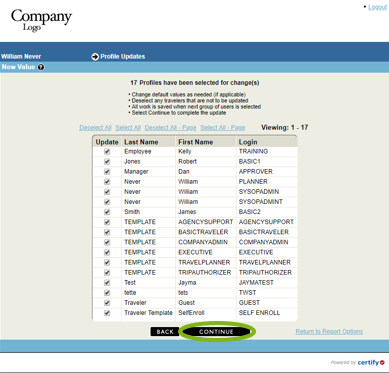Toggle the checkbox for Traveler Guest
This screenshot has width=389, height=373.
[107, 303]
